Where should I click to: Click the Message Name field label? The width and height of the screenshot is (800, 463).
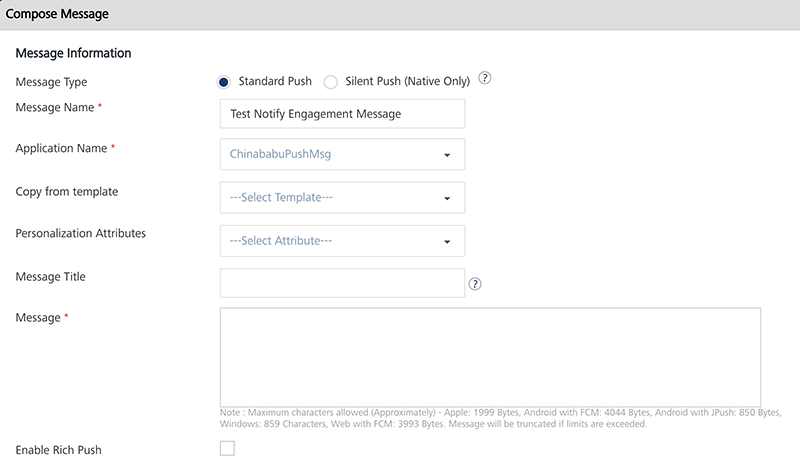tap(57, 106)
